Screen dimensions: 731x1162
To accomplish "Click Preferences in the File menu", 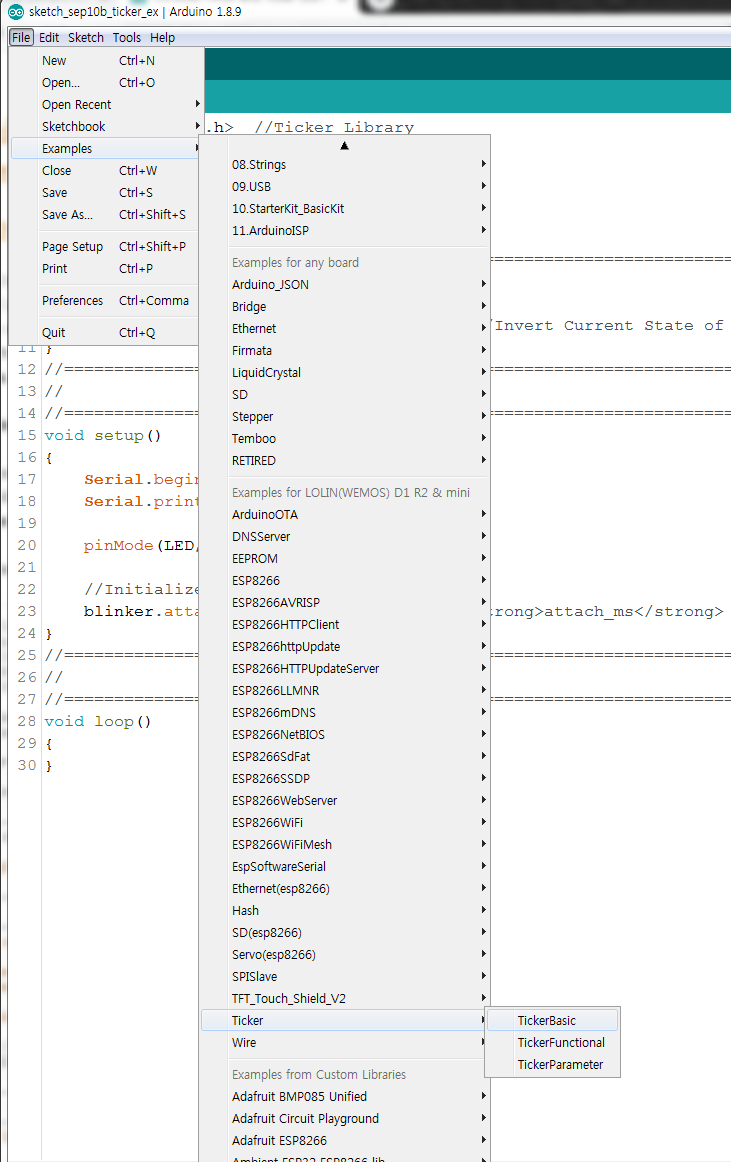I will (x=72, y=301).
